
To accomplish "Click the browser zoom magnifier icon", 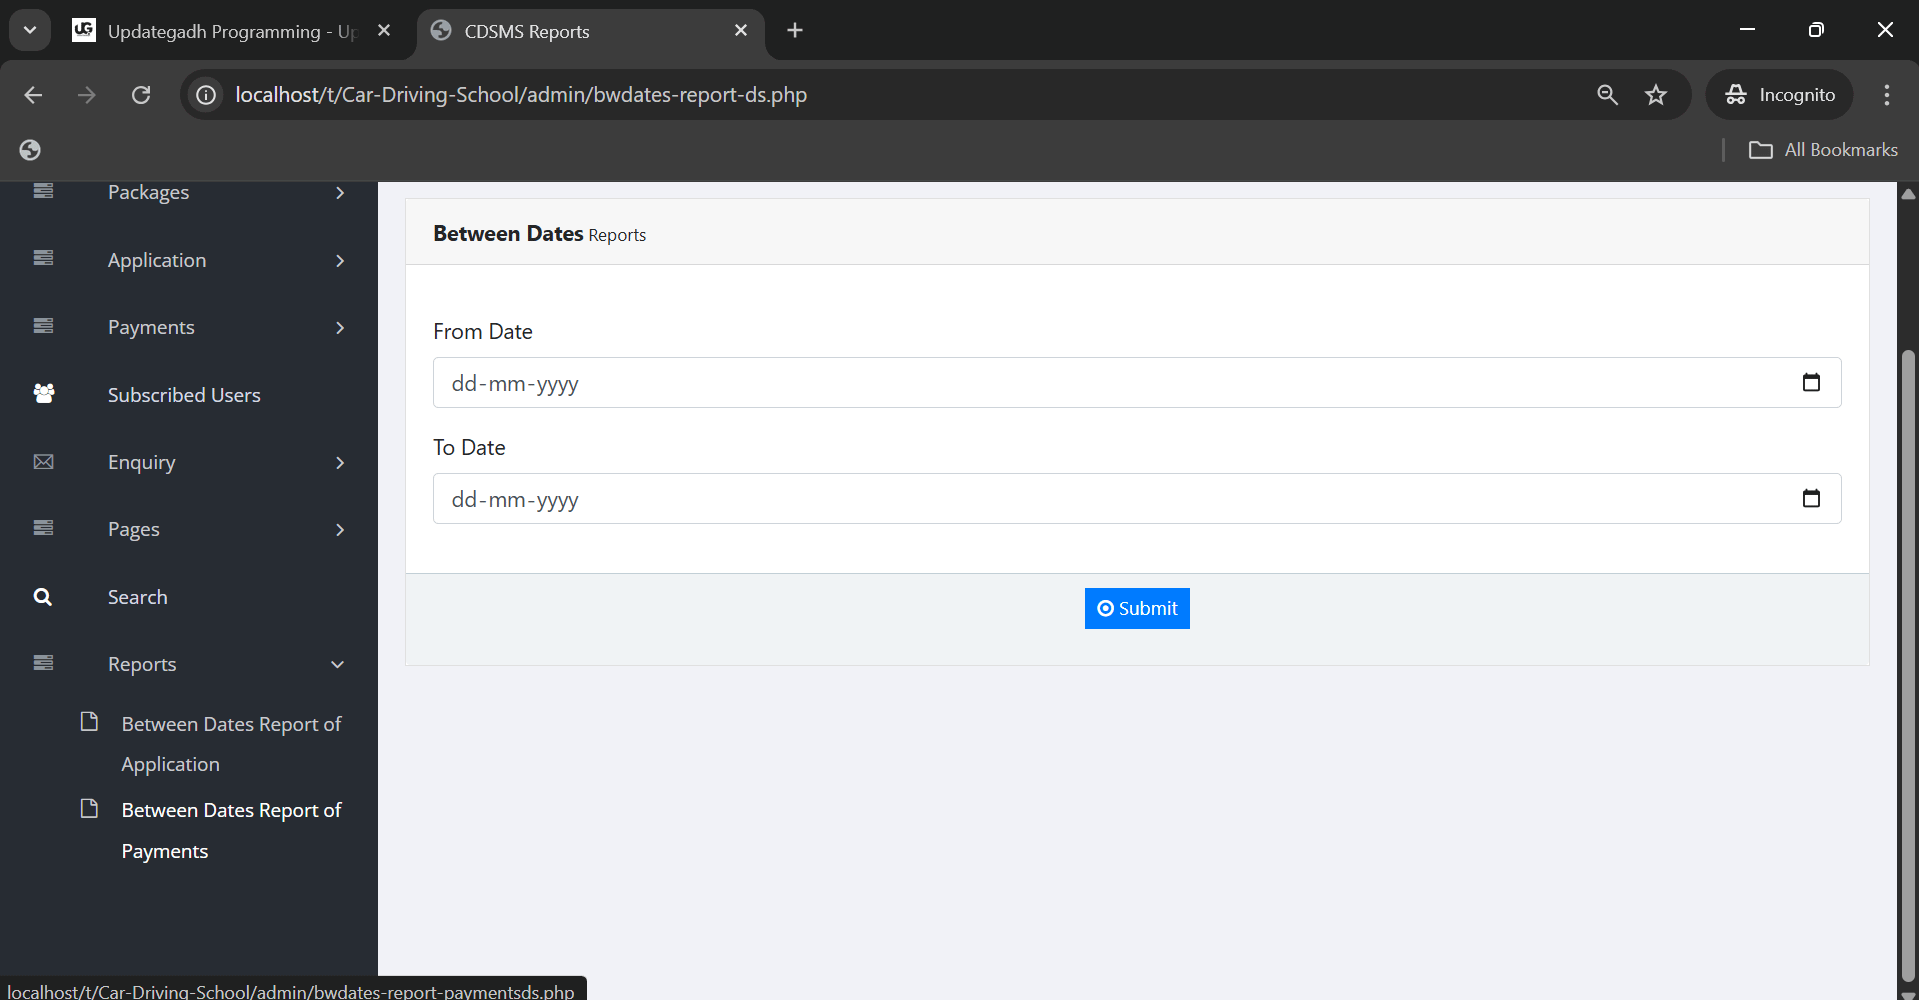I will click(1607, 95).
